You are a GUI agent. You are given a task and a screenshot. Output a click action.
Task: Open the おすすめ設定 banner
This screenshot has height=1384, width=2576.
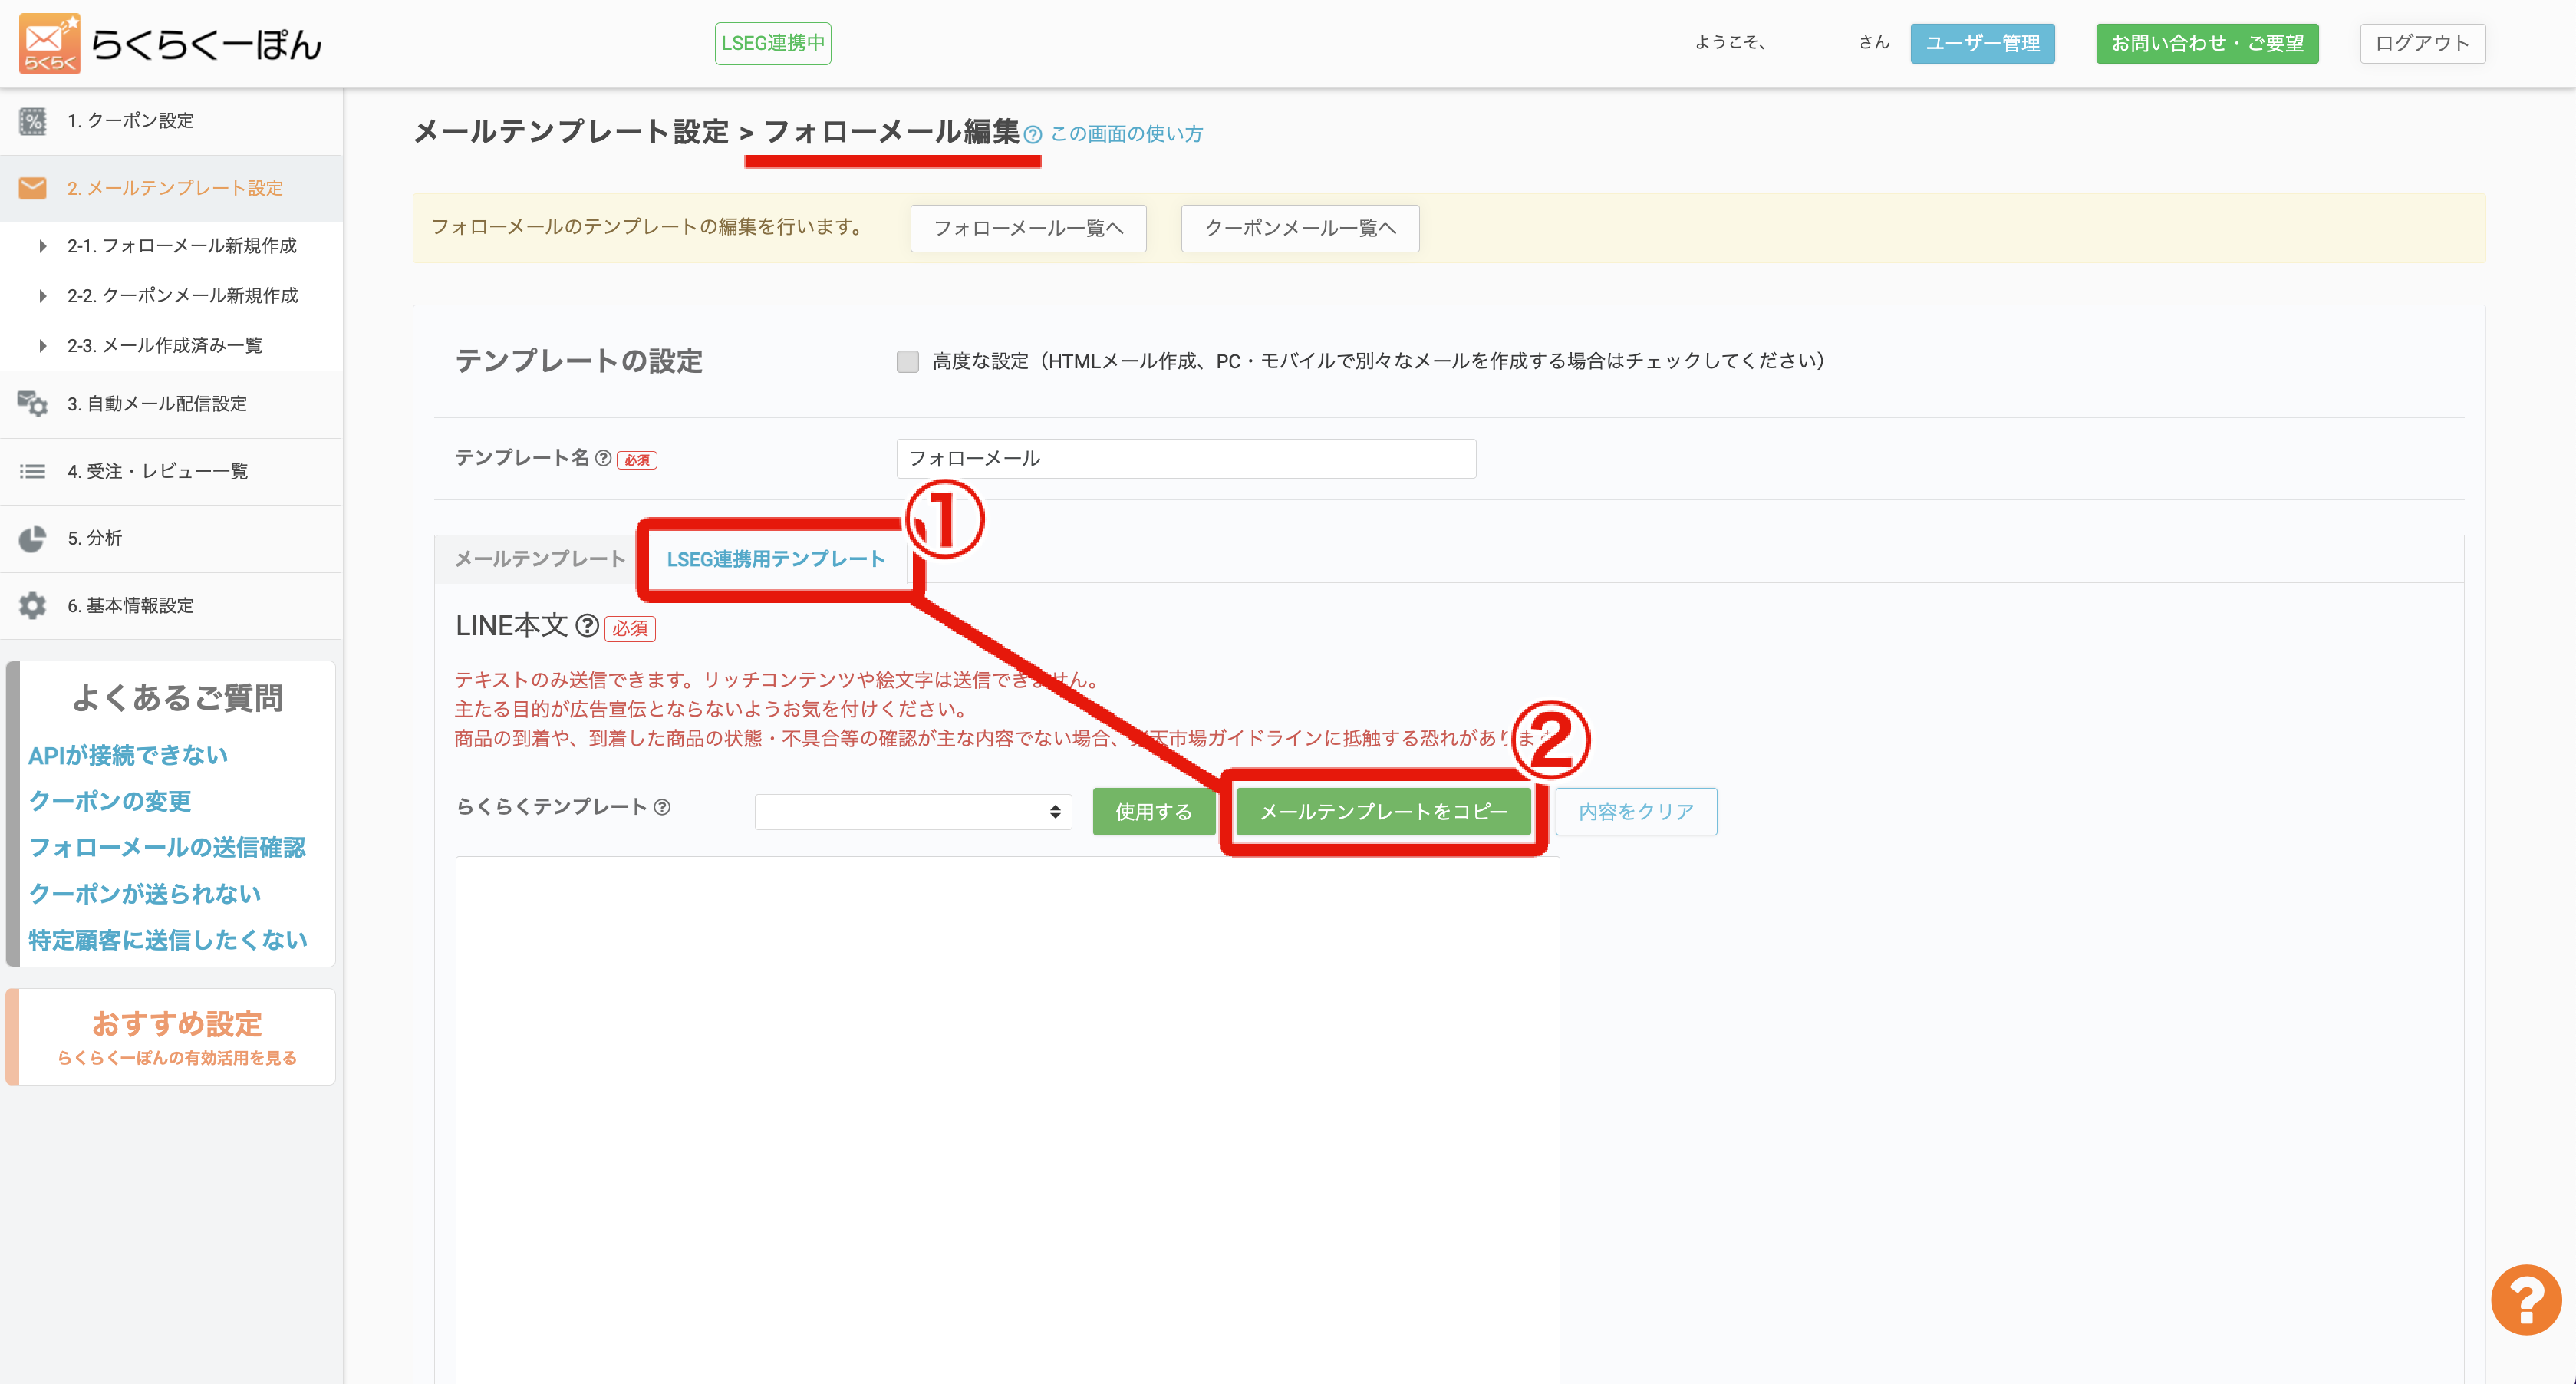click(x=171, y=1036)
